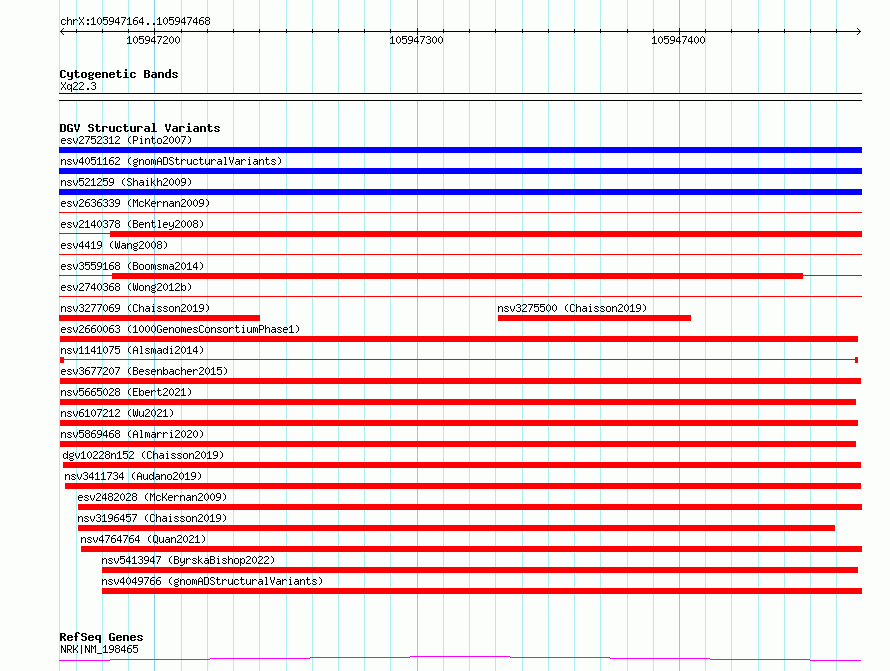890x671 pixels.
Task: Open variant esv2482028 (McKernan2009) label
Action: [152, 497]
